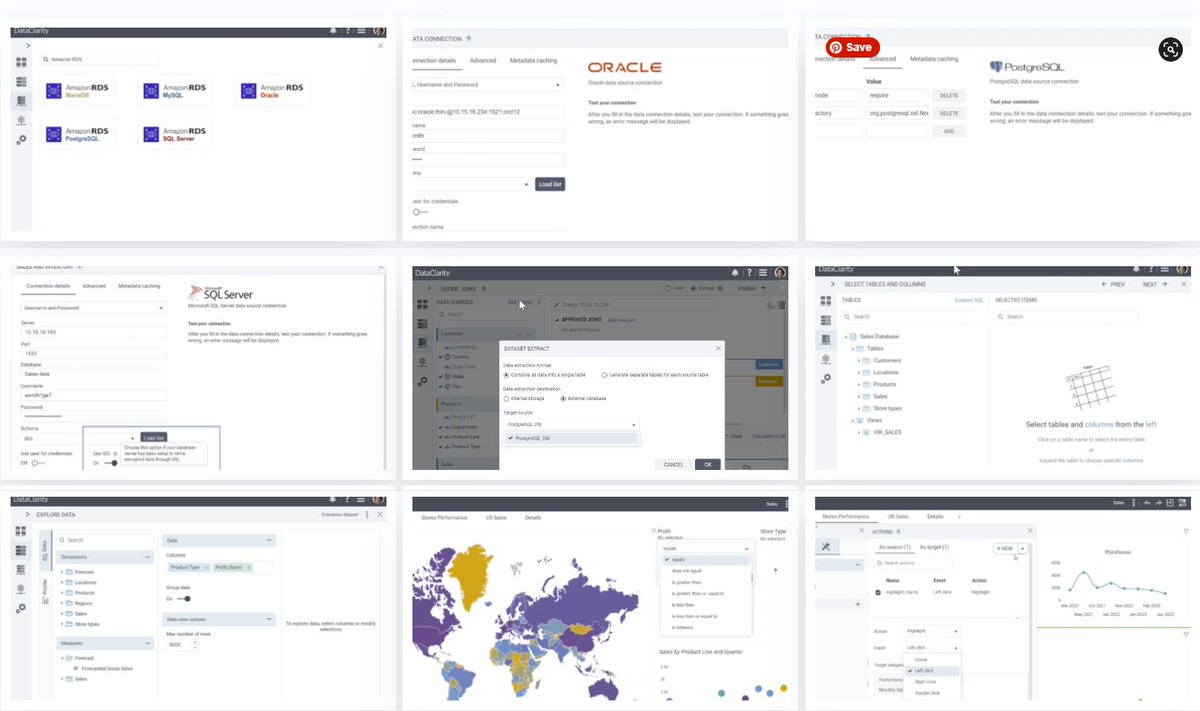Click the Amazon RDS search field
The height and width of the screenshot is (711, 1200).
pos(100,59)
